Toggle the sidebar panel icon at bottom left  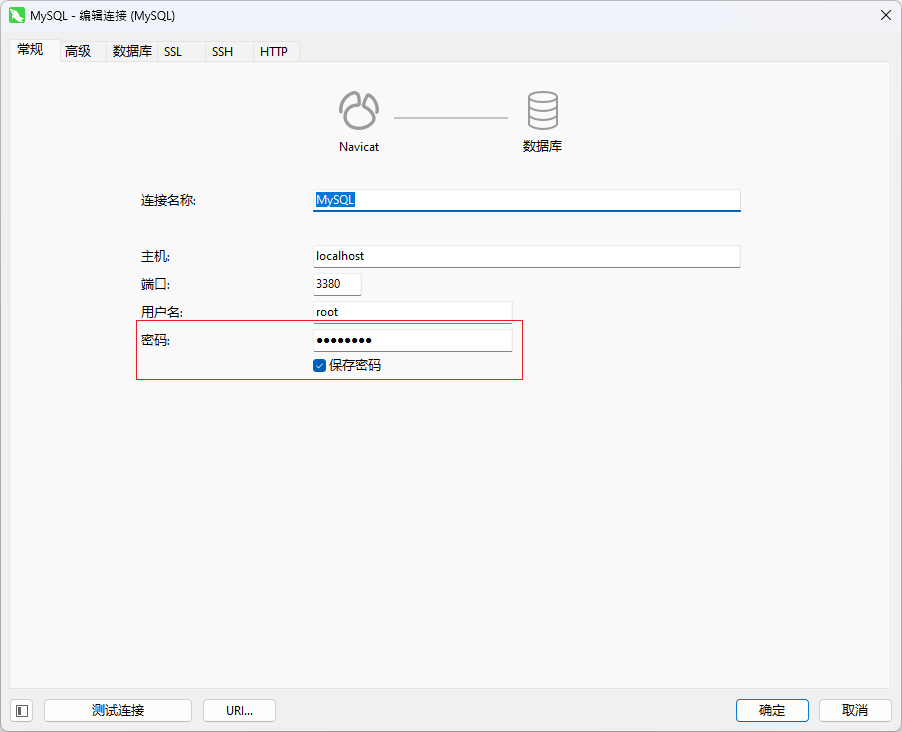(22, 711)
